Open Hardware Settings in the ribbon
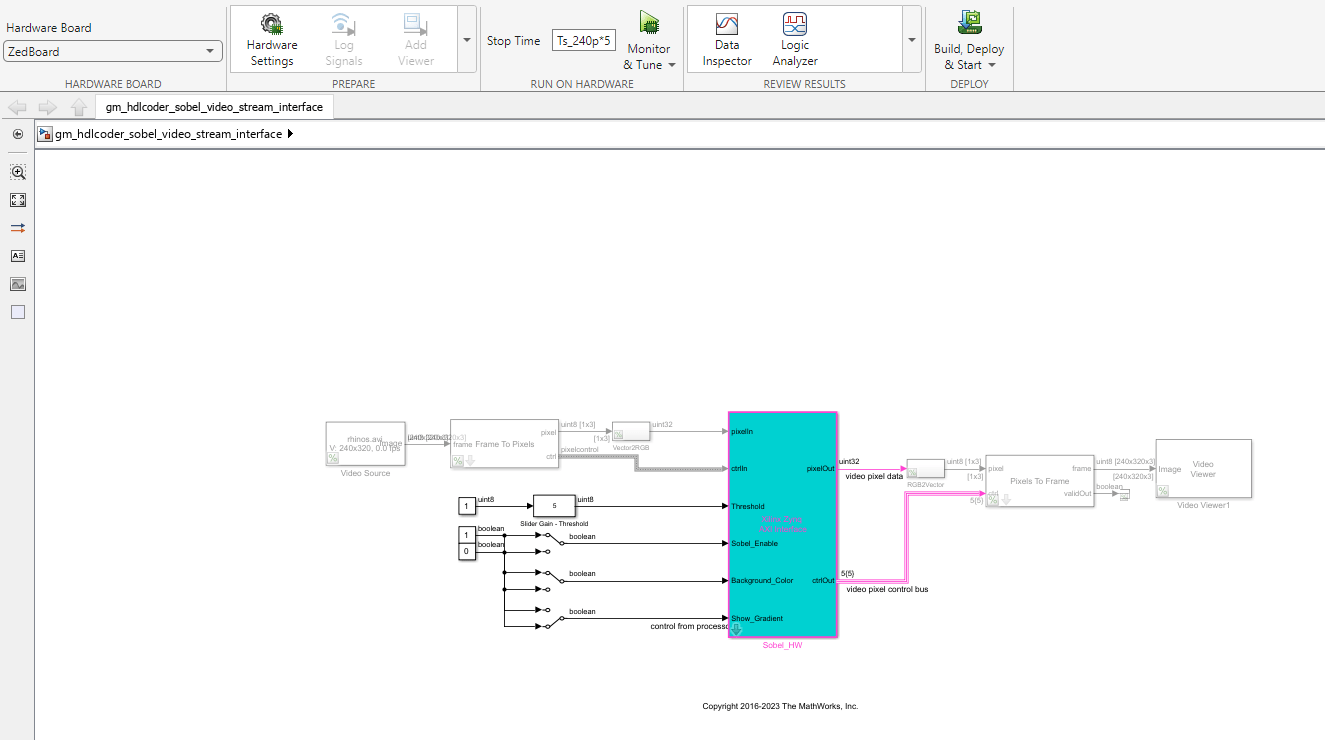The image size is (1325, 740). [x=271, y=39]
